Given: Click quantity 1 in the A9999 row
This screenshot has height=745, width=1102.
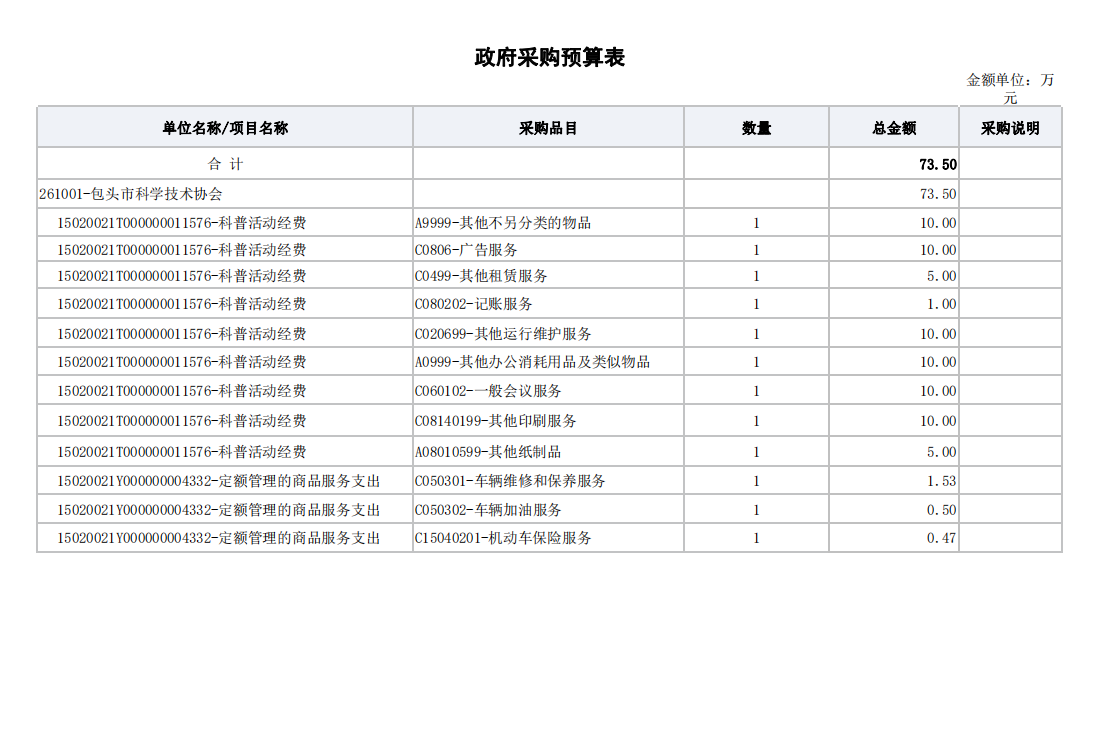Looking at the screenshot, I should click(x=756, y=223).
